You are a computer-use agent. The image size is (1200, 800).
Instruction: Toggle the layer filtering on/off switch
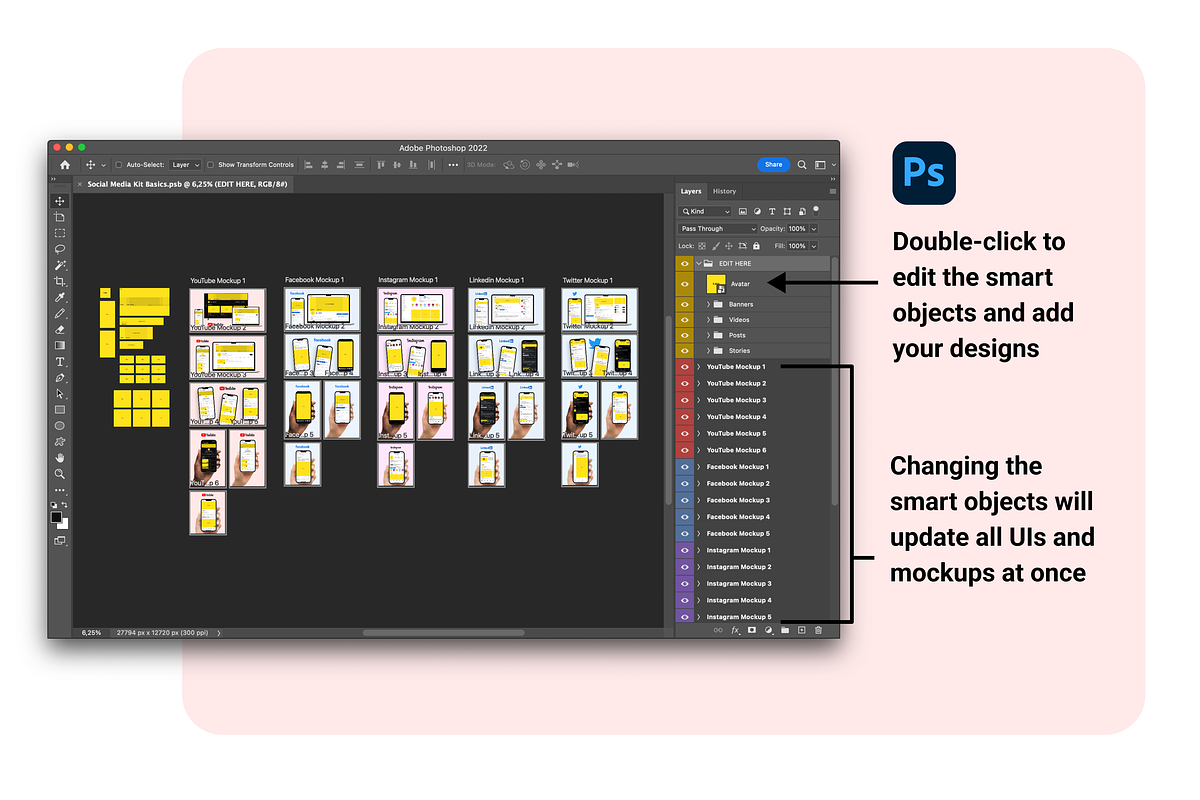click(x=816, y=210)
